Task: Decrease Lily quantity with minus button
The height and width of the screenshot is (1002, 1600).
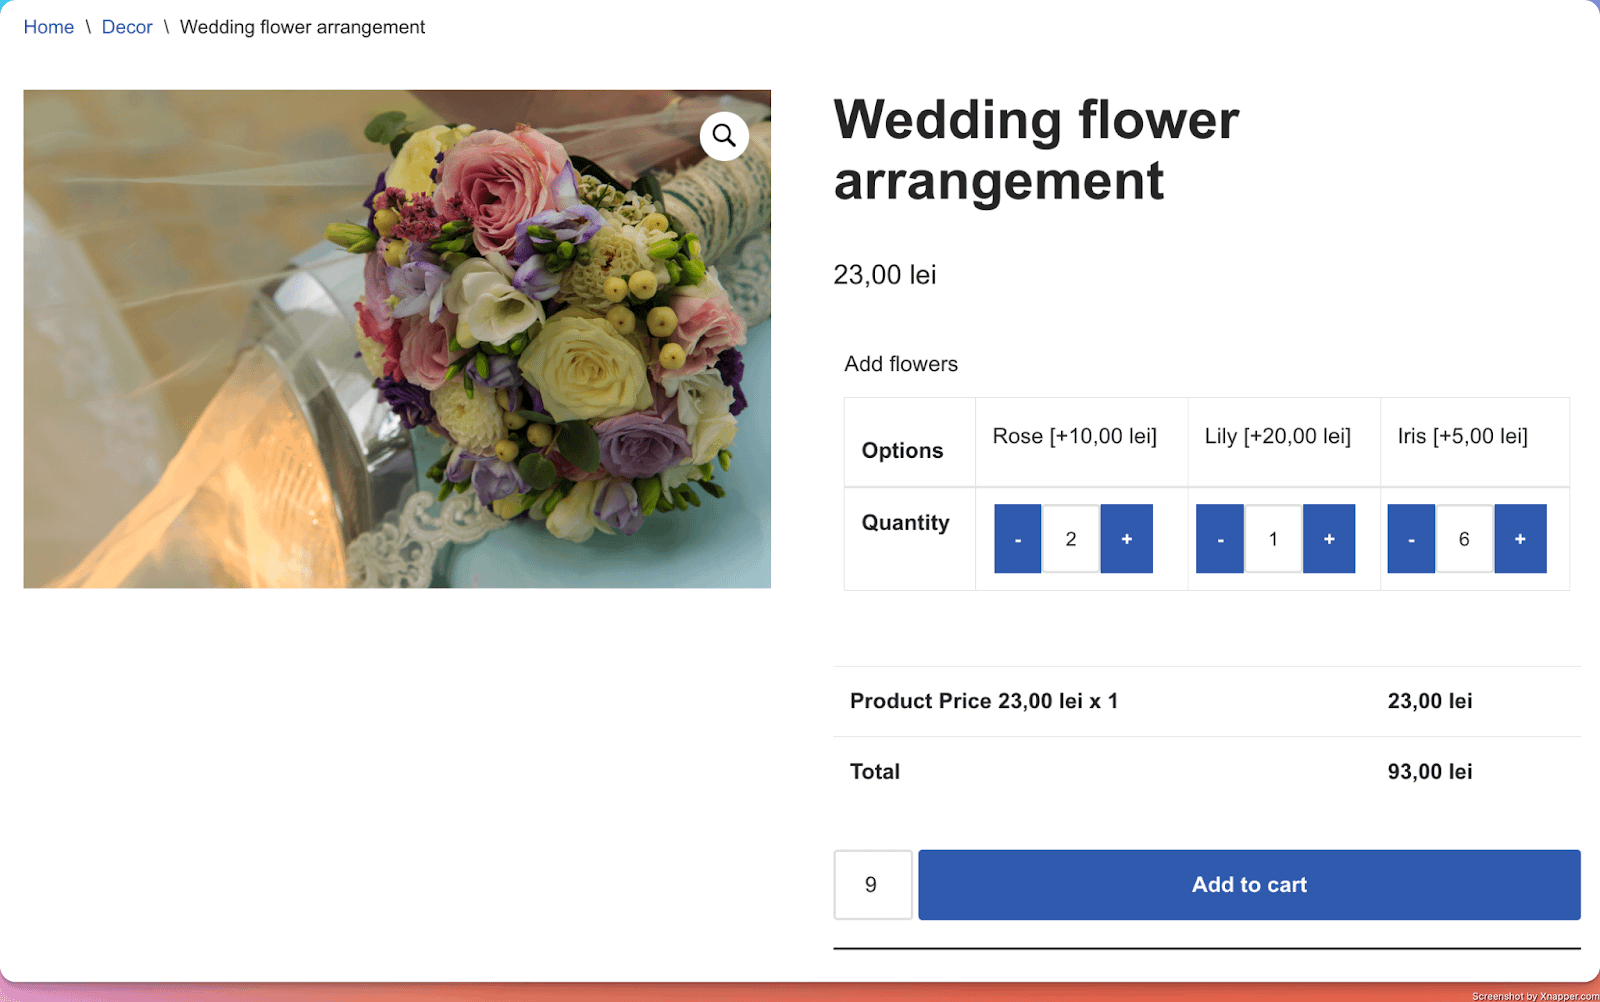Action: pyautogui.click(x=1219, y=539)
